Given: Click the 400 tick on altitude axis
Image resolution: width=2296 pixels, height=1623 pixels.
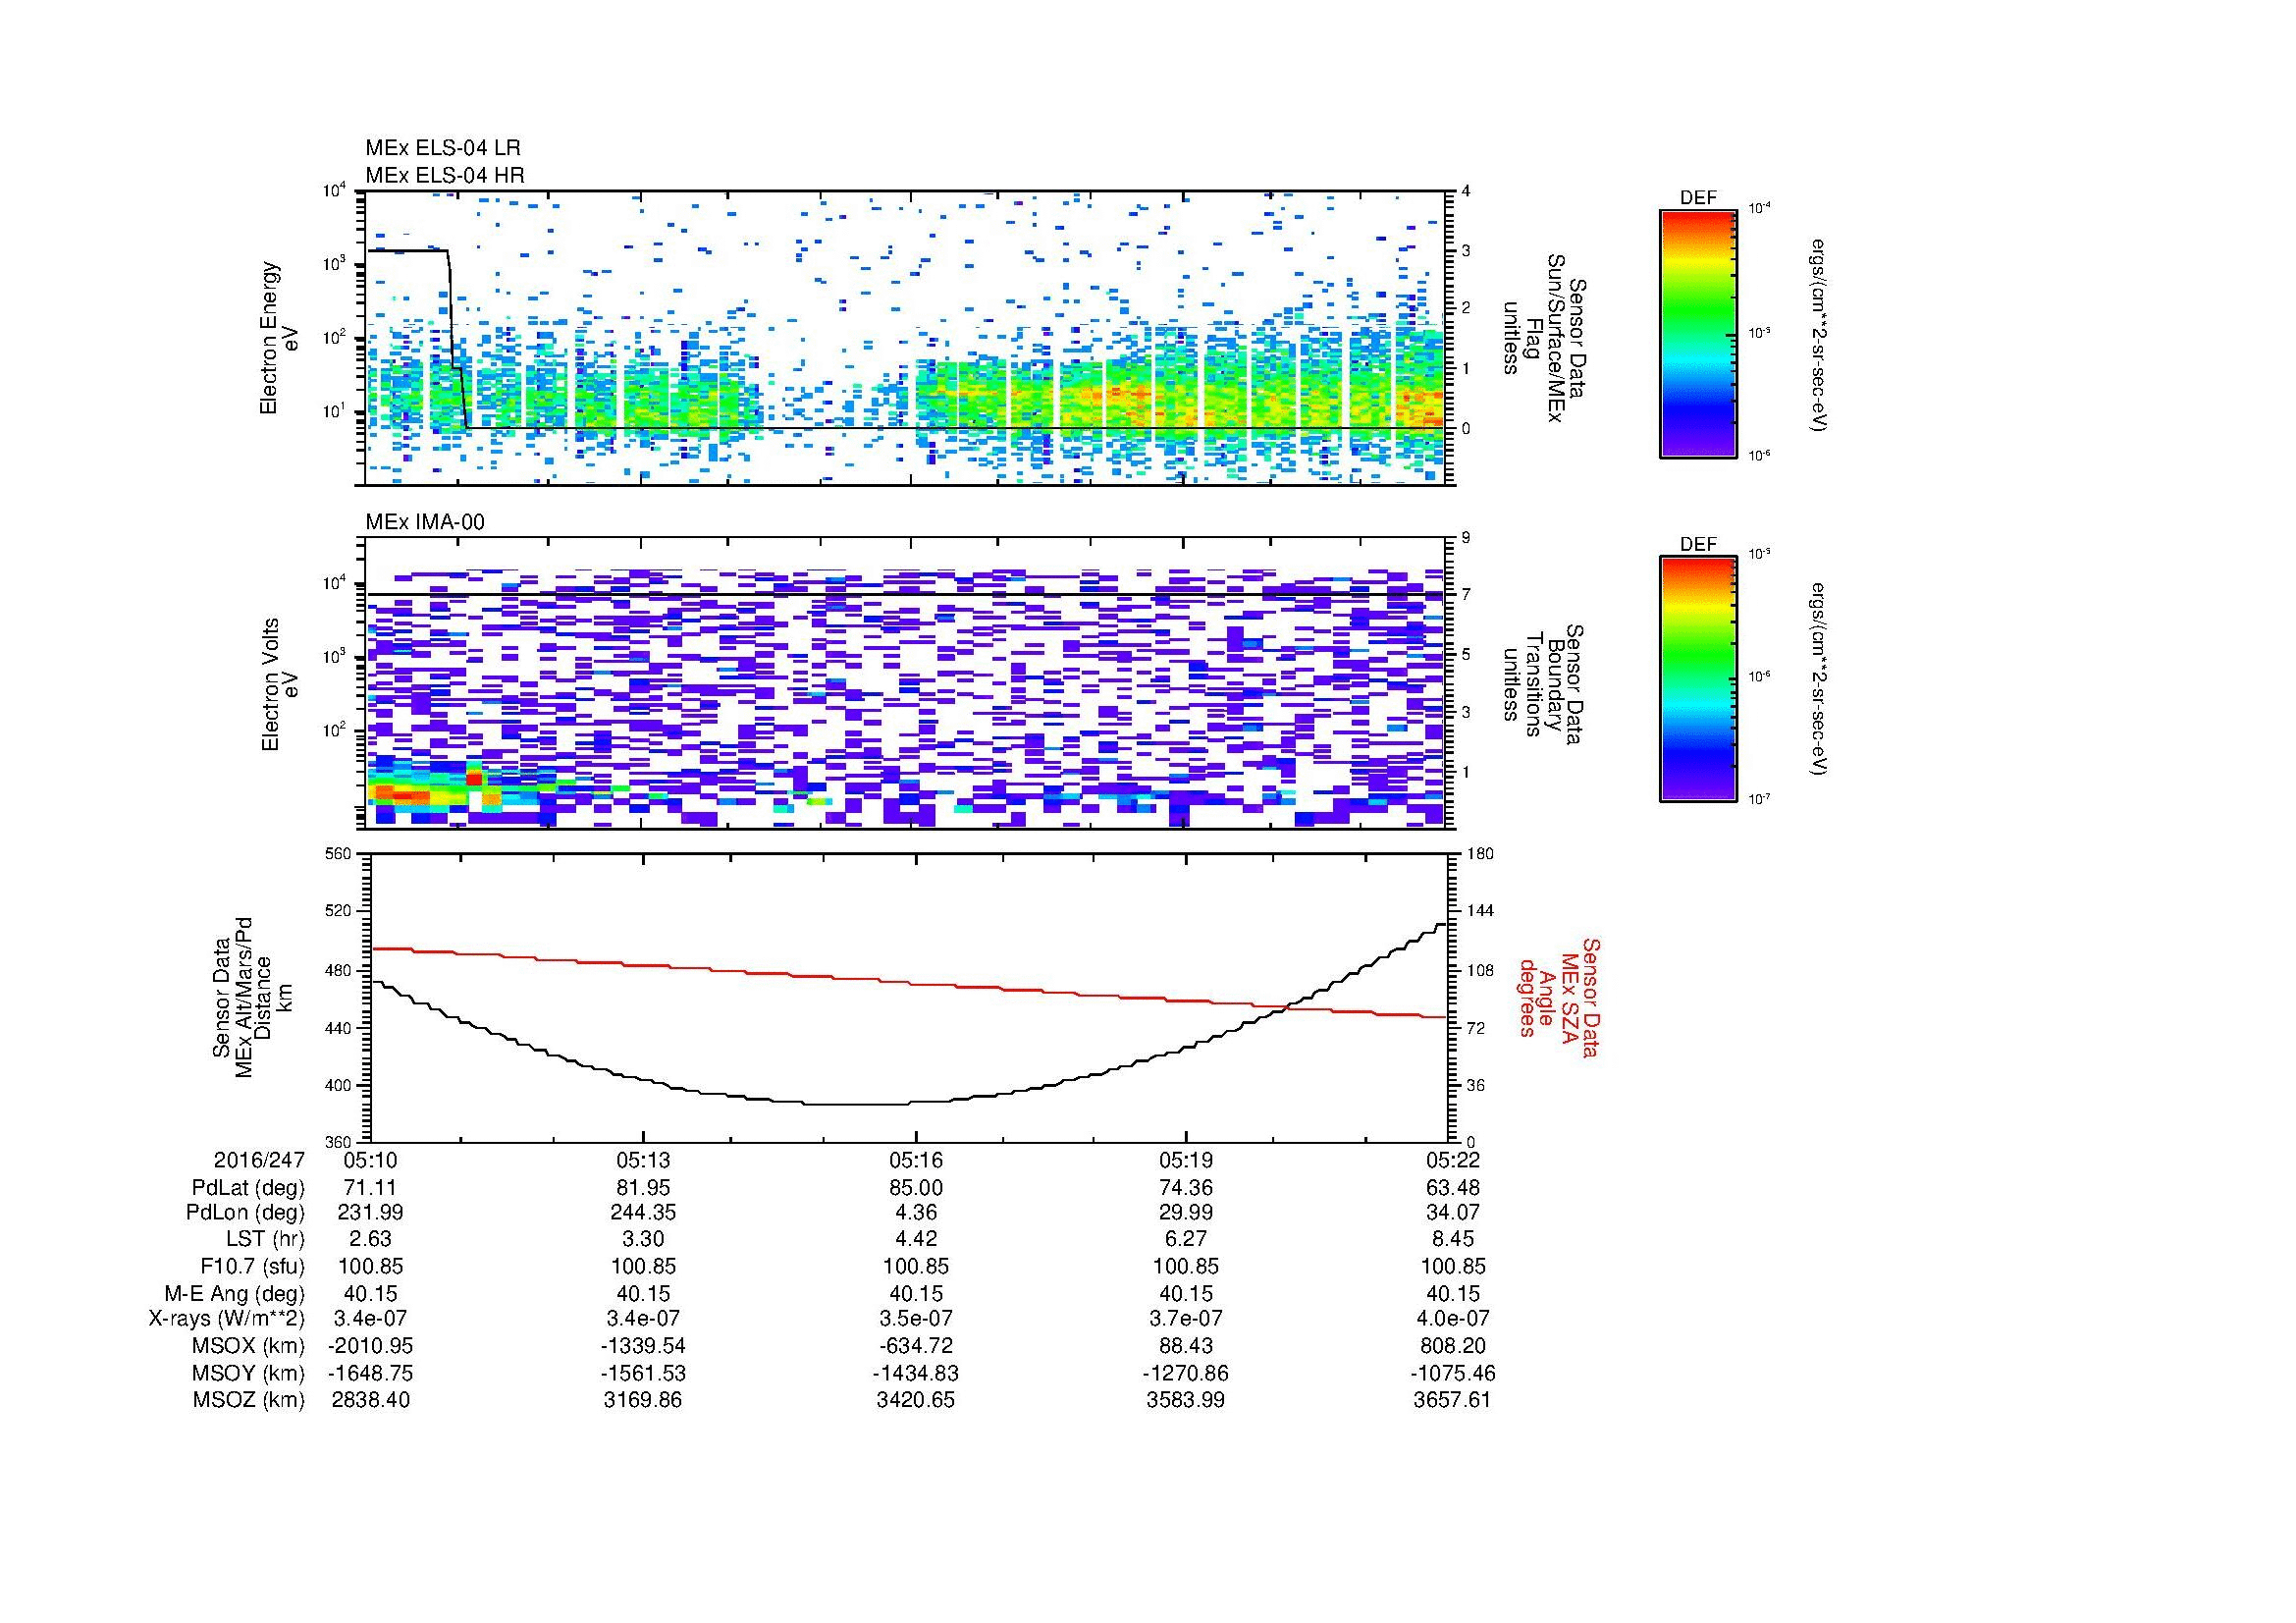Looking at the screenshot, I should point(340,1085).
